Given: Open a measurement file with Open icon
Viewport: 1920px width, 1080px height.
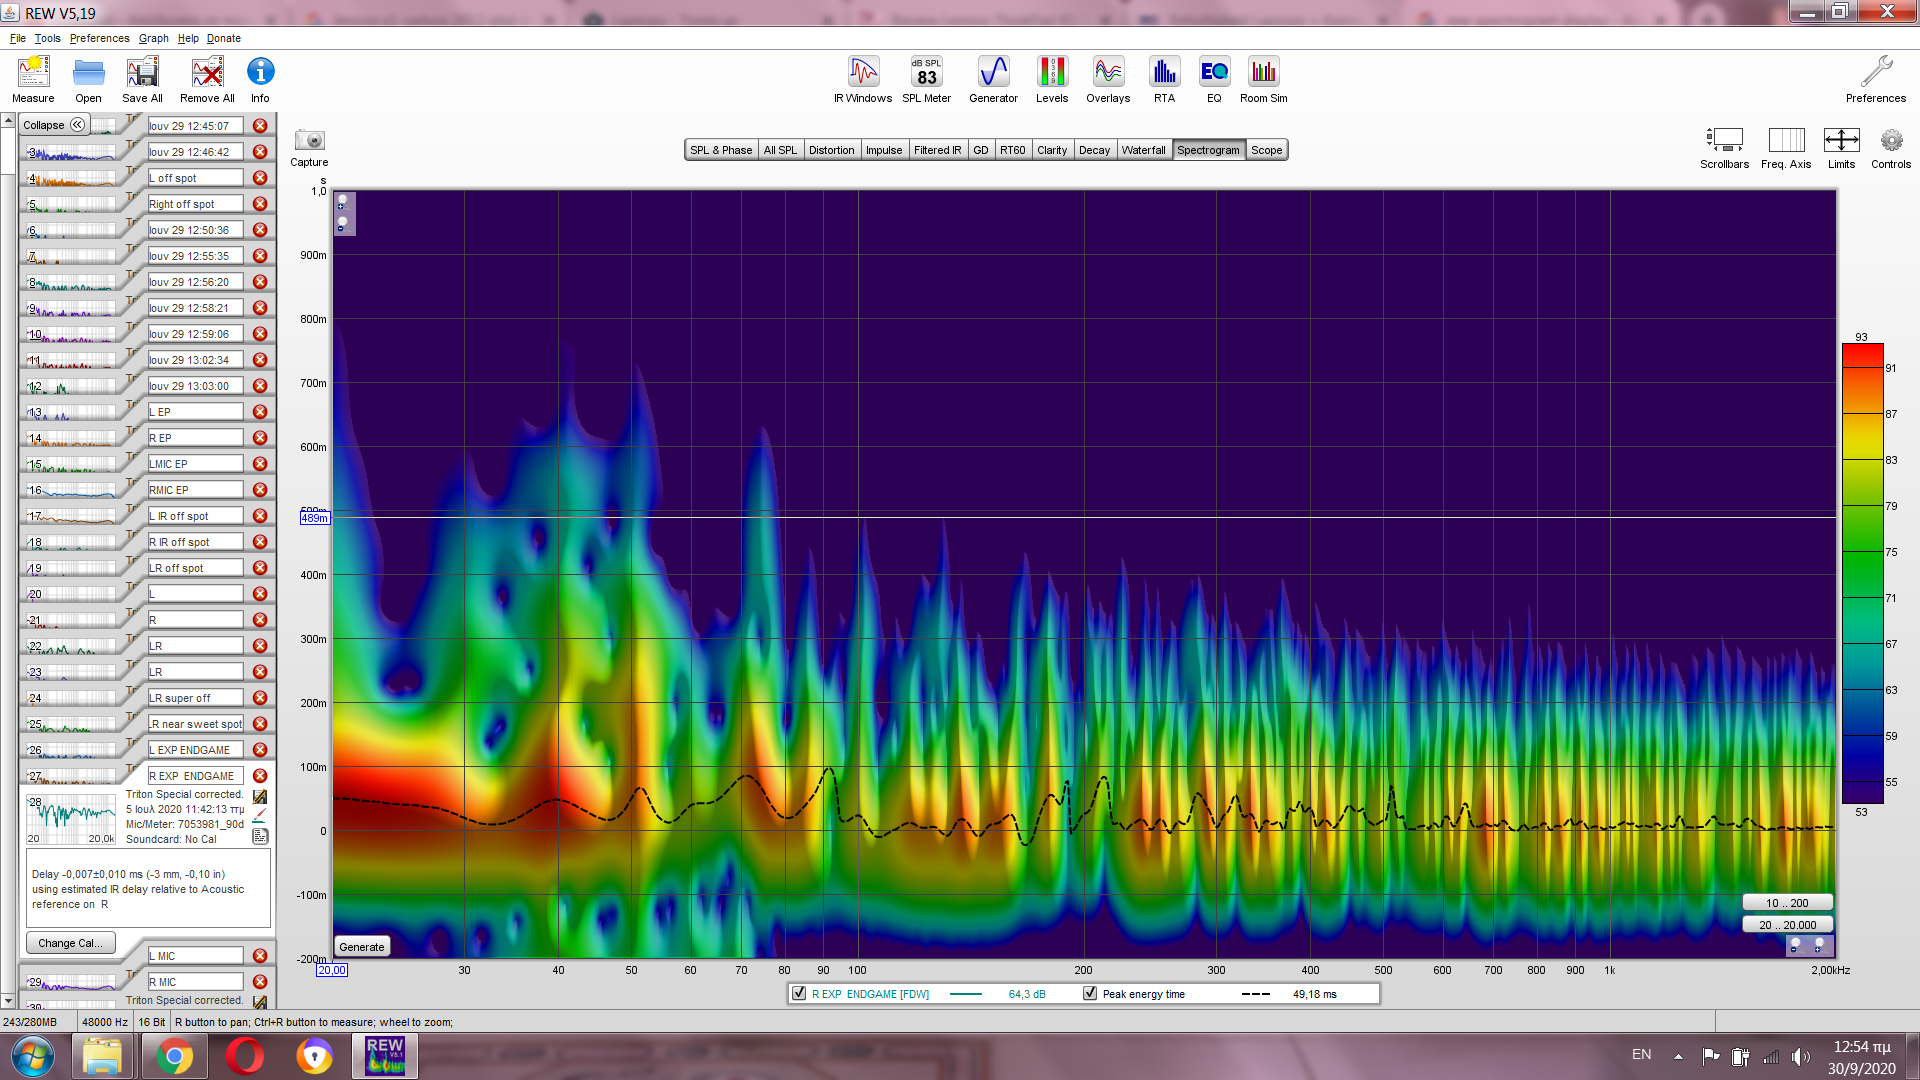Looking at the screenshot, I should [x=88, y=79].
